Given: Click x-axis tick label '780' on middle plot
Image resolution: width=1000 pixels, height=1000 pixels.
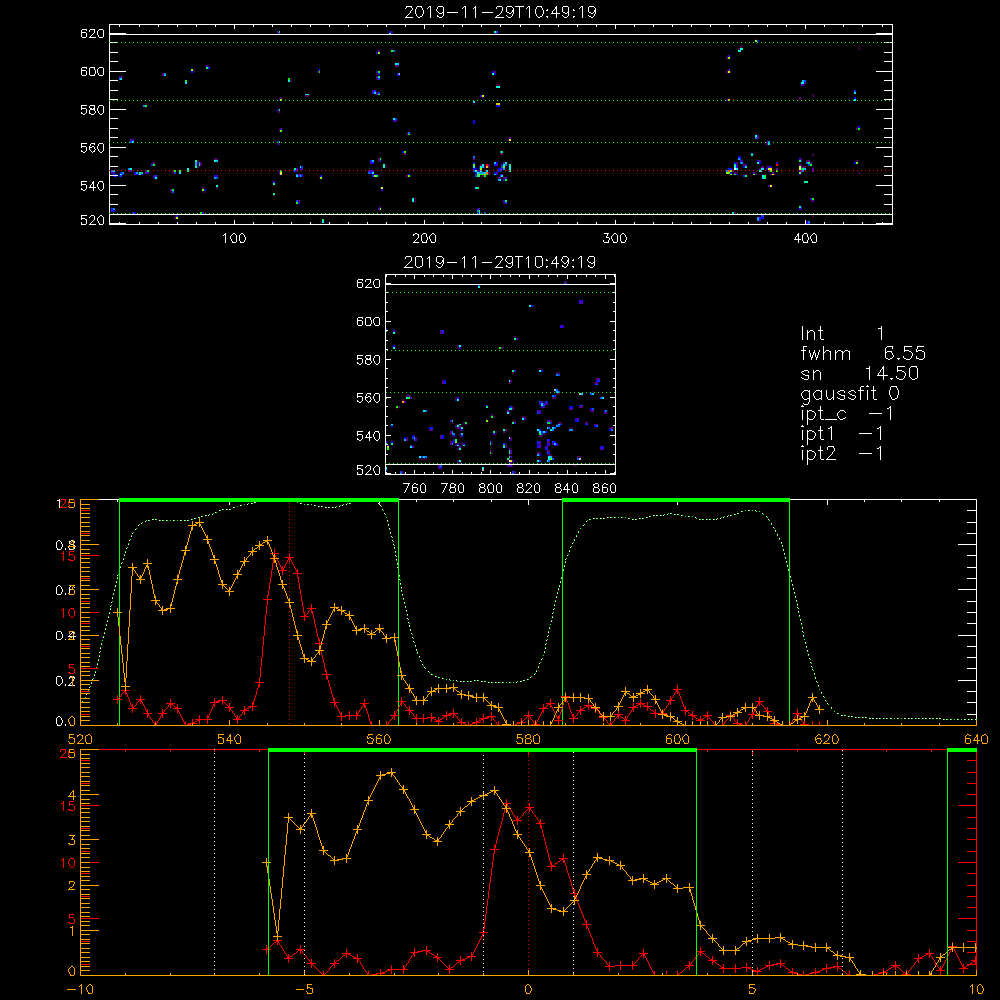Looking at the screenshot, I should coord(453,489).
